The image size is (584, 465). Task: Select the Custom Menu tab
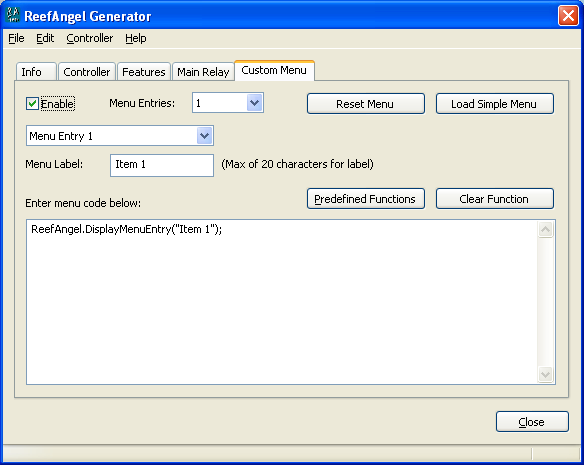[x=274, y=70]
